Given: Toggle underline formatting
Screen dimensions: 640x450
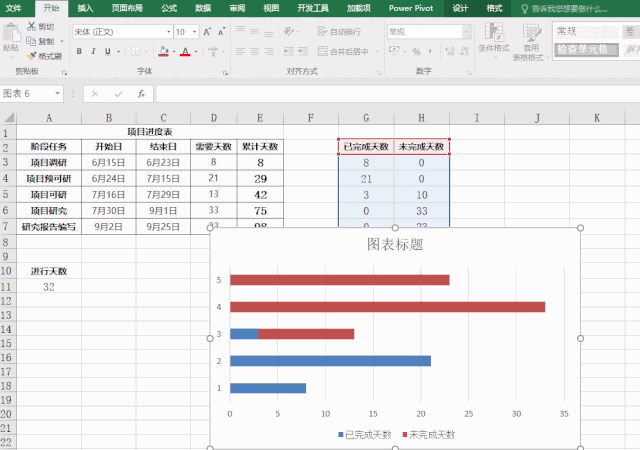Looking at the screenshot, I should 108,51.
